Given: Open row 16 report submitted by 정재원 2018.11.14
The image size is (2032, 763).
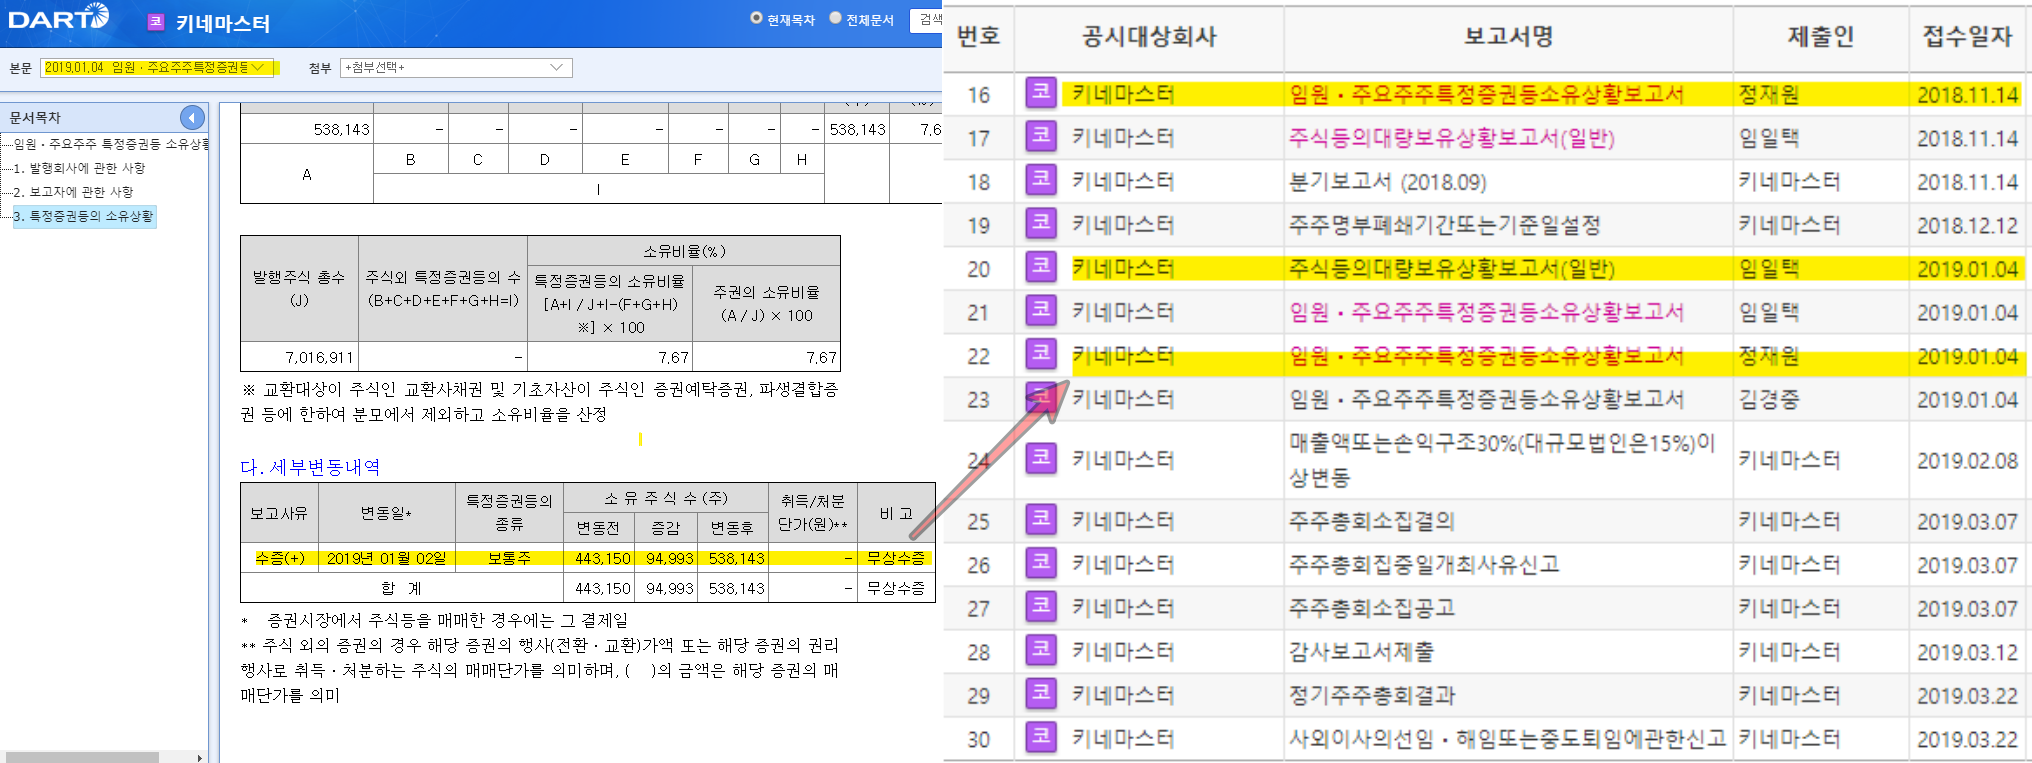Looking at the screenshot, I should pyautogui.click(x=1486, y=94).
